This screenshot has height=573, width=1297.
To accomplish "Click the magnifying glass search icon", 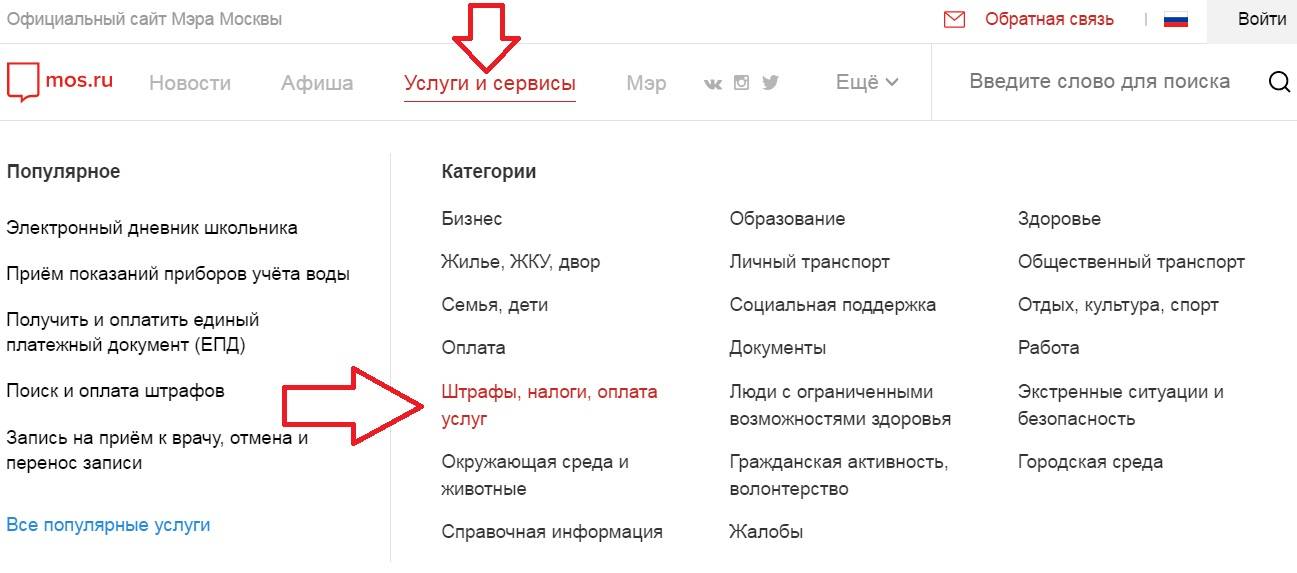I will pyautogui.click(x=1279, y=82).
